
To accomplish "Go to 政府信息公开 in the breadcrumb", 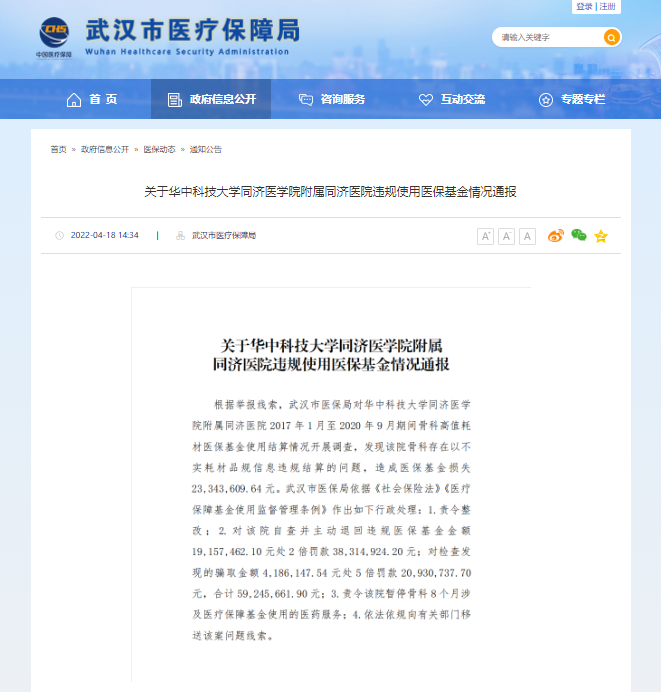I will pyautogui.click(x=105, y=150).
